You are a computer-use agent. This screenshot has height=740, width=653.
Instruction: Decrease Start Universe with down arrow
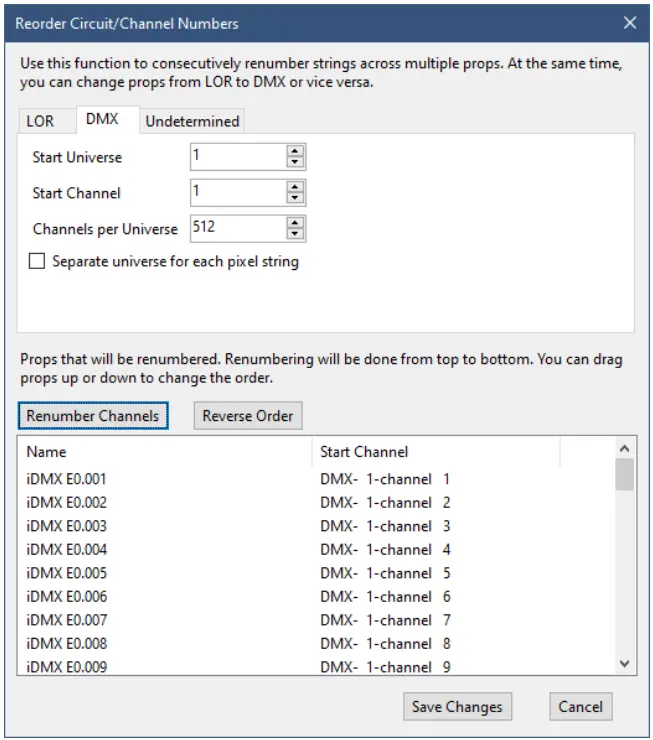(x=295, y=163)
